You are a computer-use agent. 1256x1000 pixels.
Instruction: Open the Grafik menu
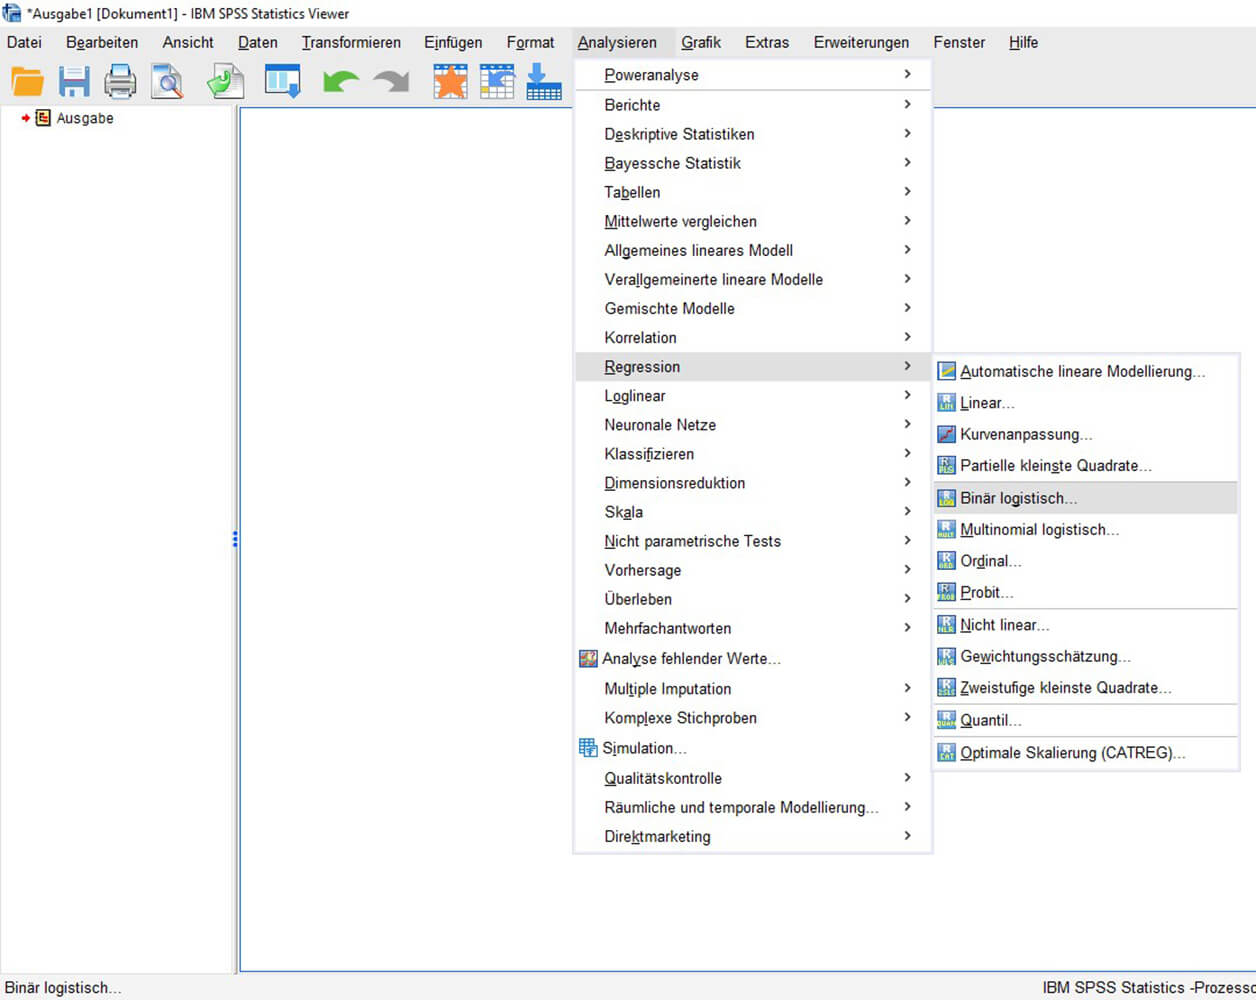(x=700, y=42)
